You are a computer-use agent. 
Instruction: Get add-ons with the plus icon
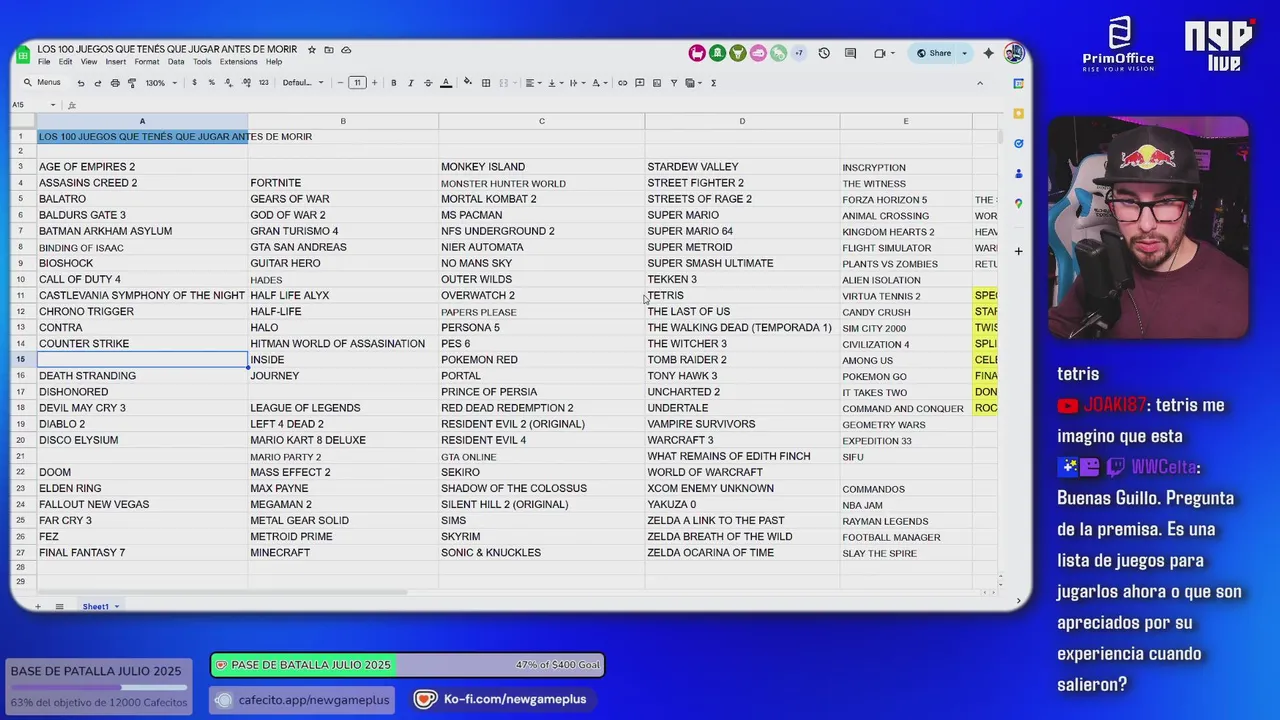point(1018,251)
